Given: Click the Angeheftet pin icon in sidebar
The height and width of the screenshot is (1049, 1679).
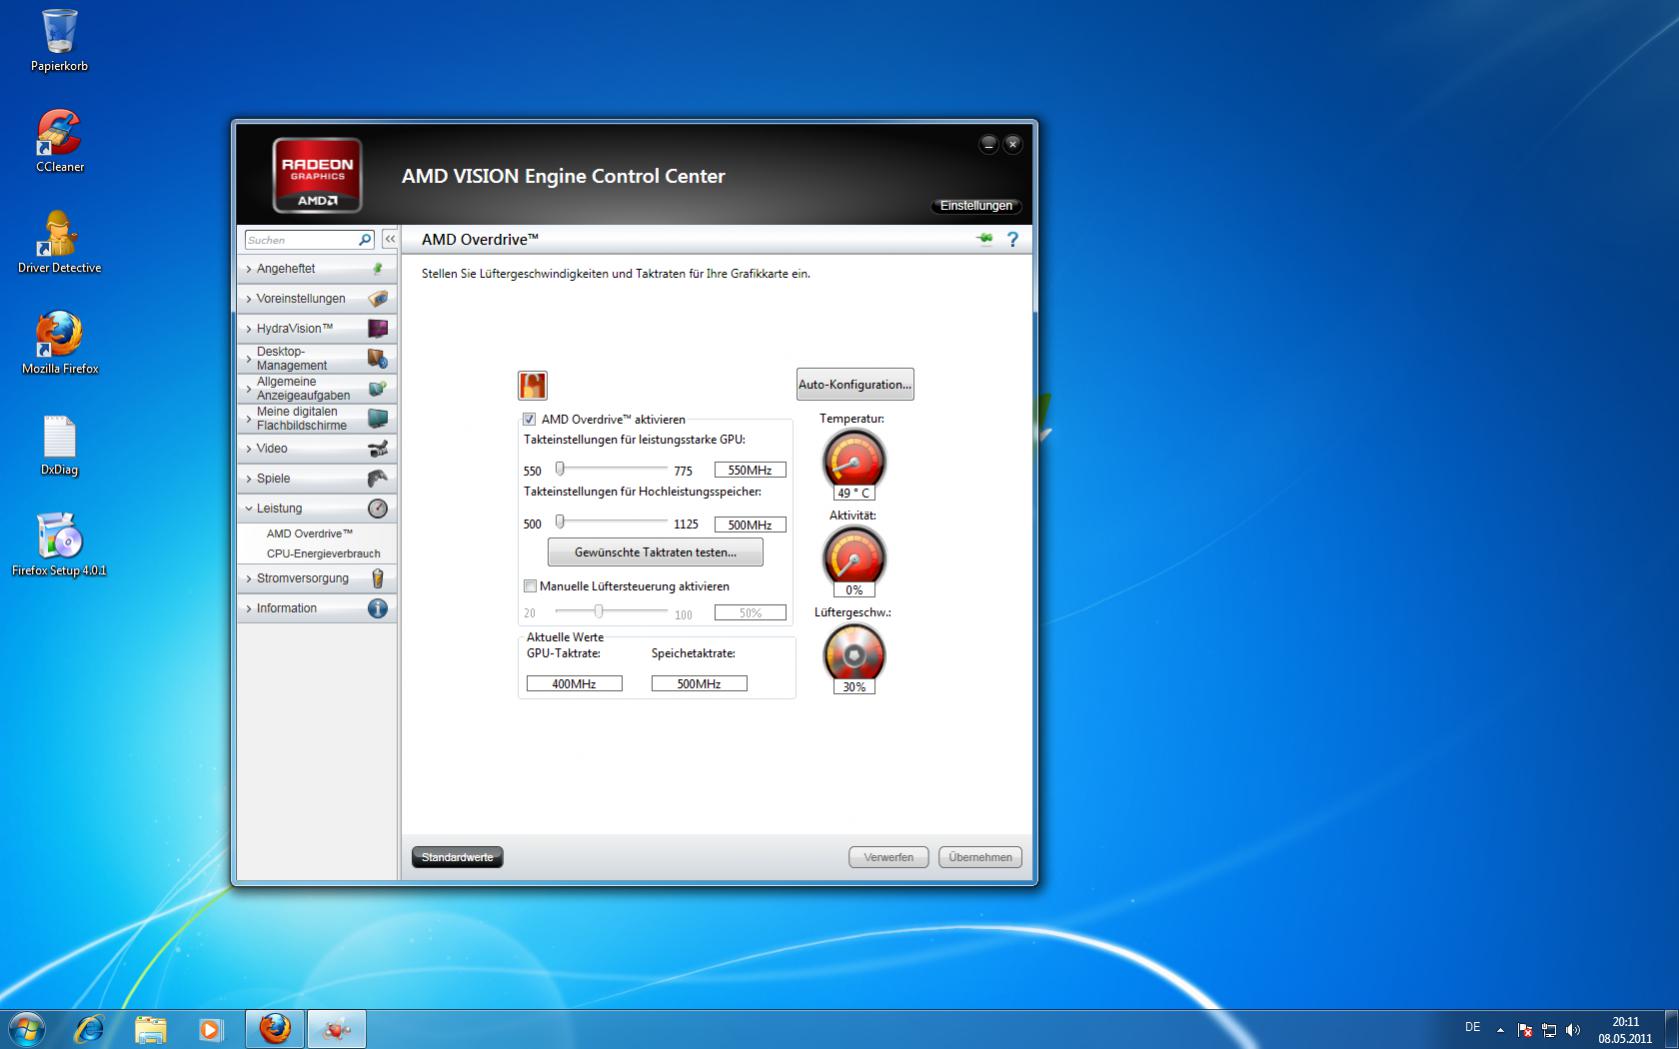Looking at the screenshot, I should 377,269.
